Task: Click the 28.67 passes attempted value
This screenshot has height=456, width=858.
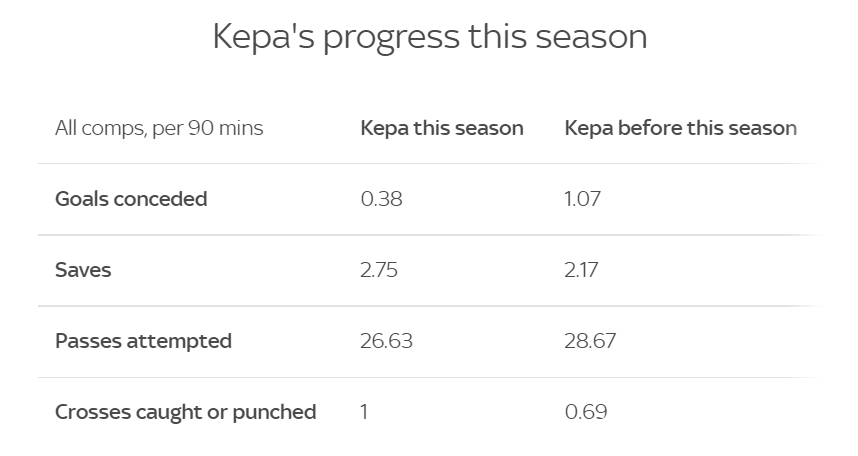Action: (x=590, y=341)
